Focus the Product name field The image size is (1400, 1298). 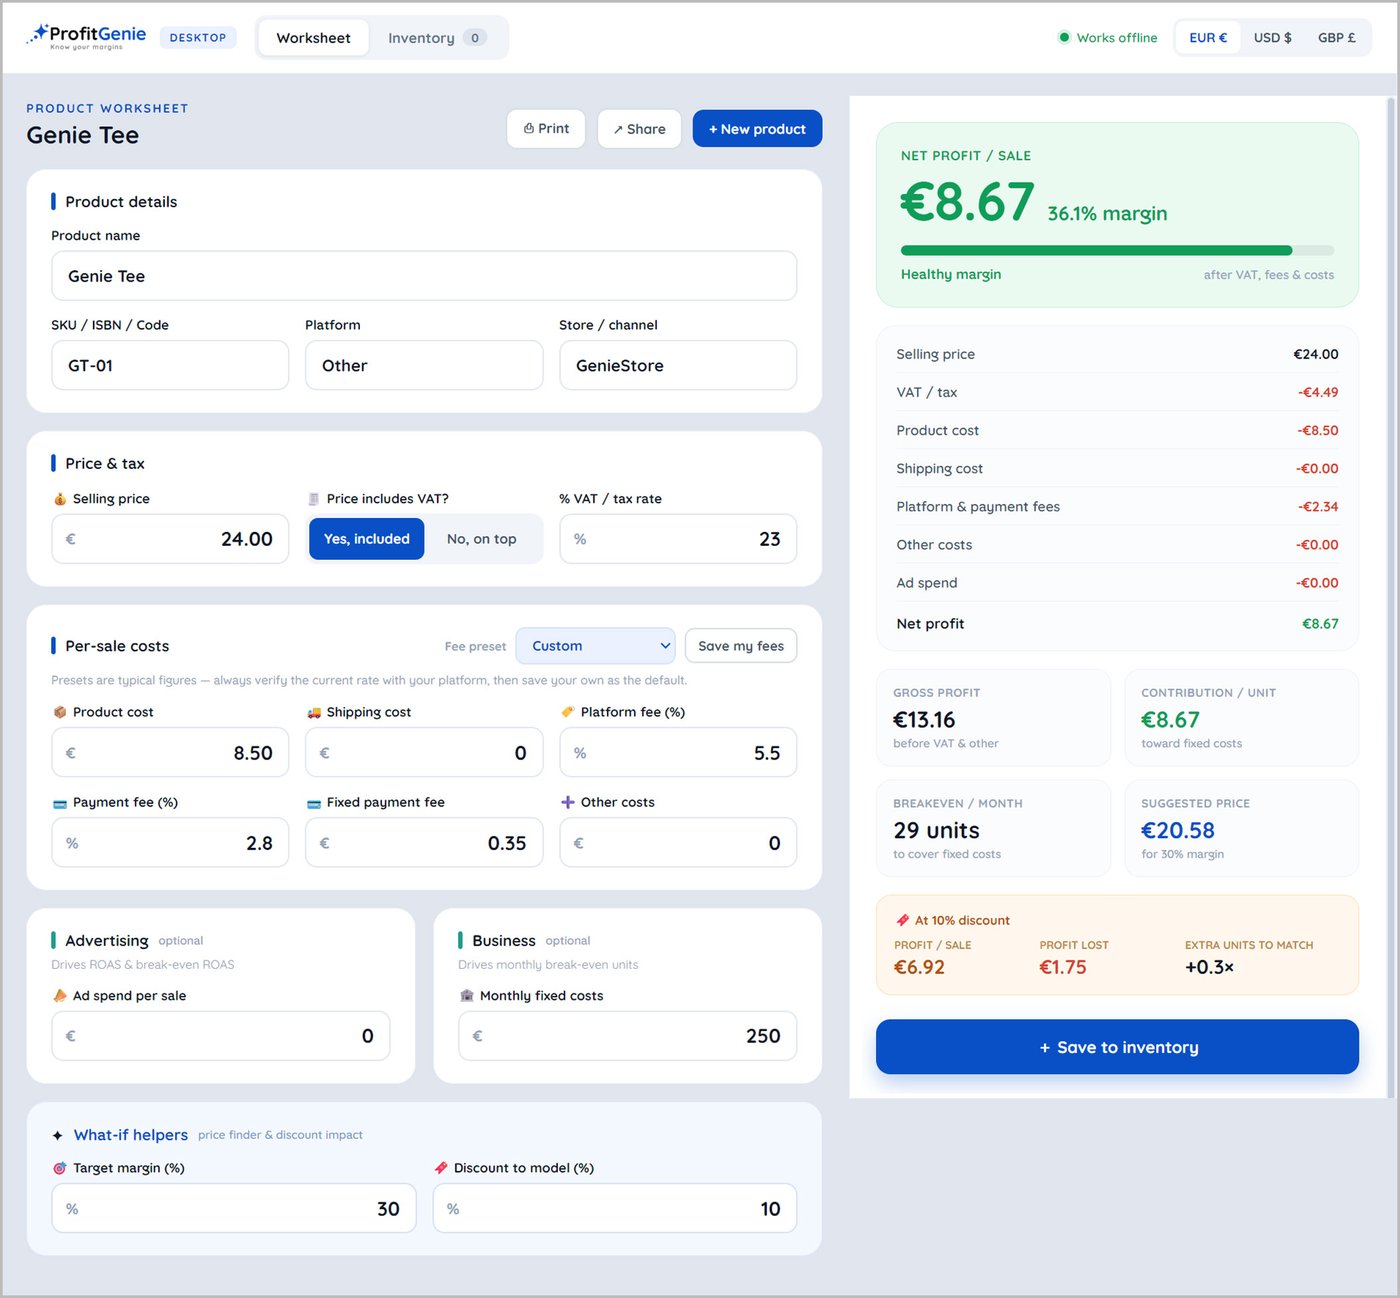424,276
